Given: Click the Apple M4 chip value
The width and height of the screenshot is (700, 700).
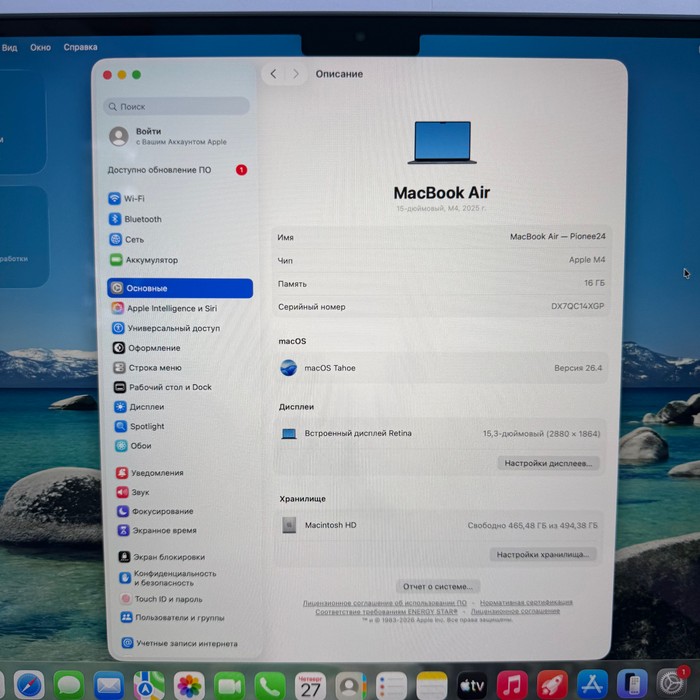Looking at the screenshot, I should coord(587,259).
